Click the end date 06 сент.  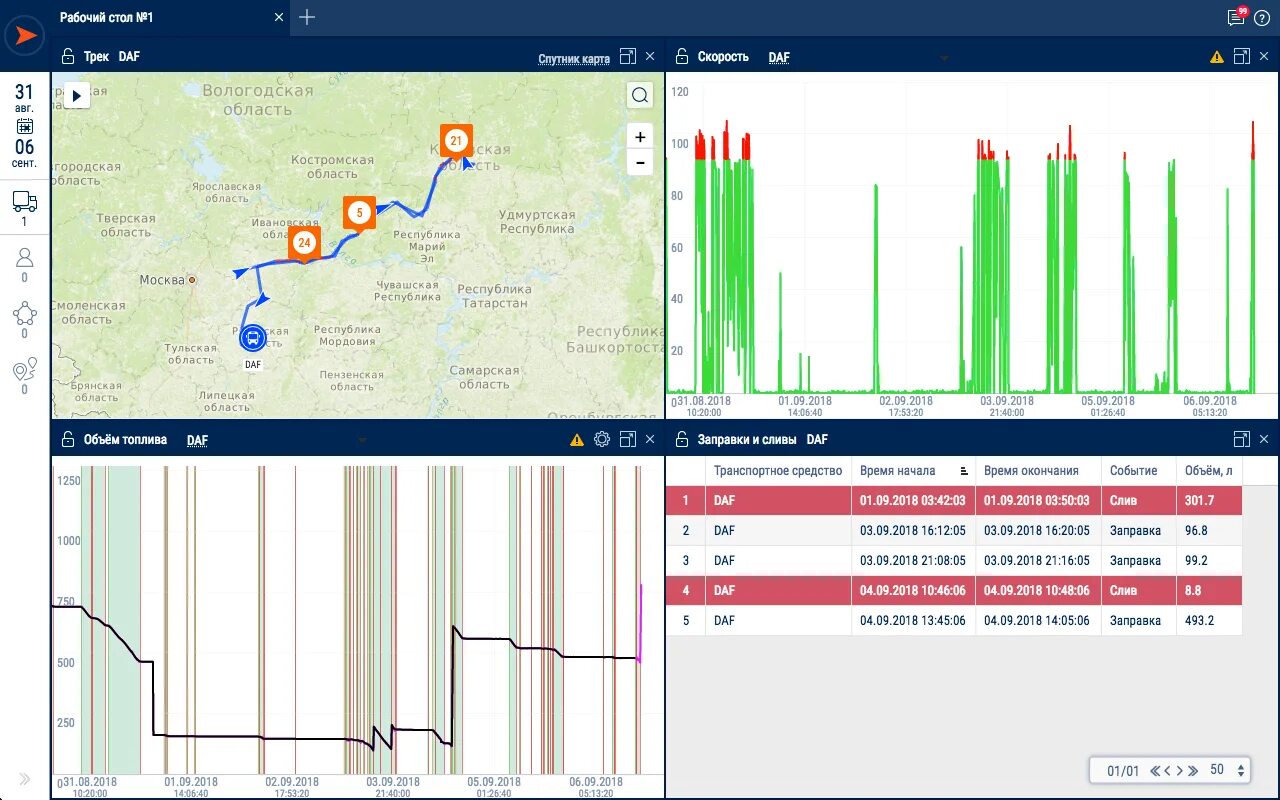tap(25, 153)
